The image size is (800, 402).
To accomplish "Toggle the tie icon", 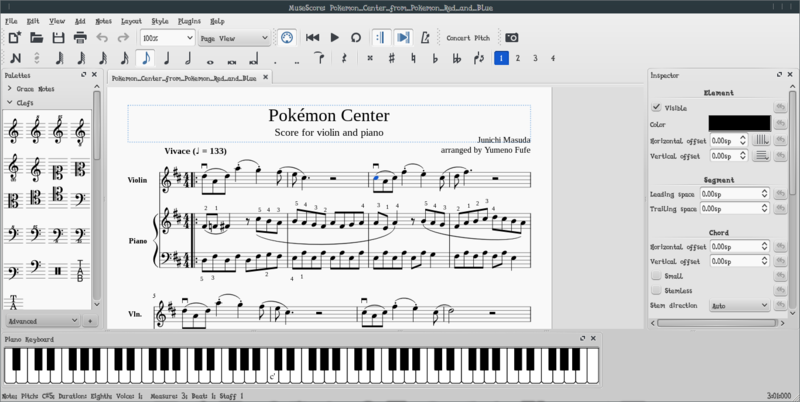I will click(319, 58).
